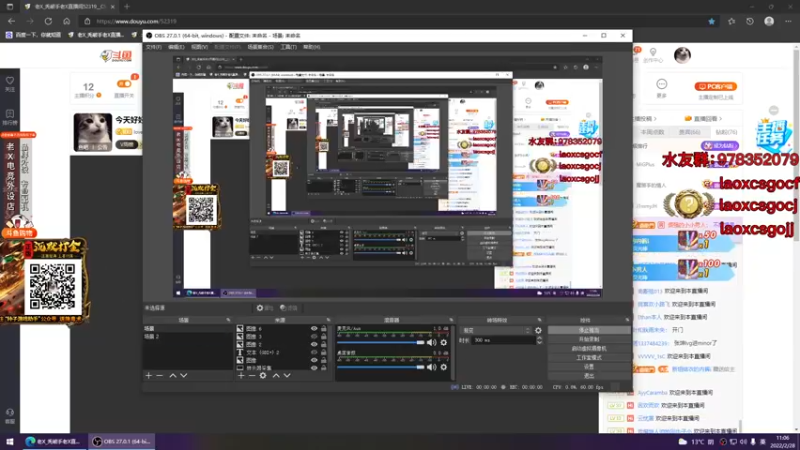Go to the browser home page
Screen dimensions: 800x450
click(x=66, y=21)
